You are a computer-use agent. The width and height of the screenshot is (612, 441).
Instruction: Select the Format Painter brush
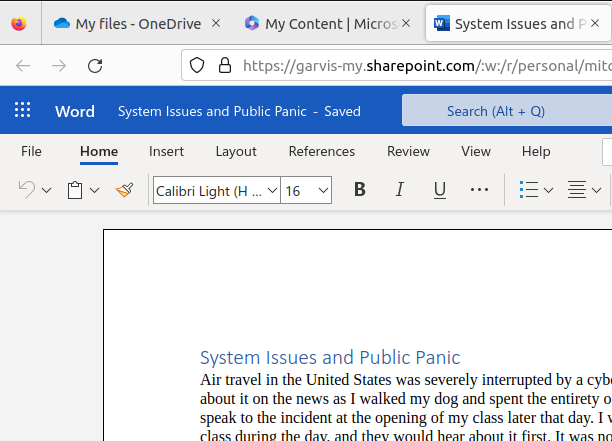point(124,190)
